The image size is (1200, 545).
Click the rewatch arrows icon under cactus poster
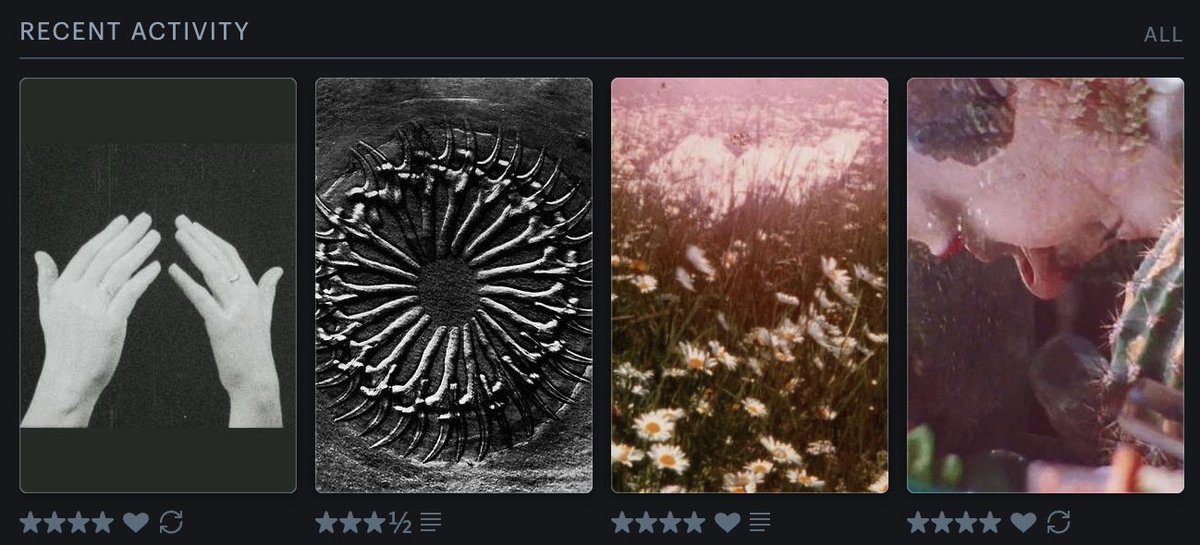[x=1059, y=522]
